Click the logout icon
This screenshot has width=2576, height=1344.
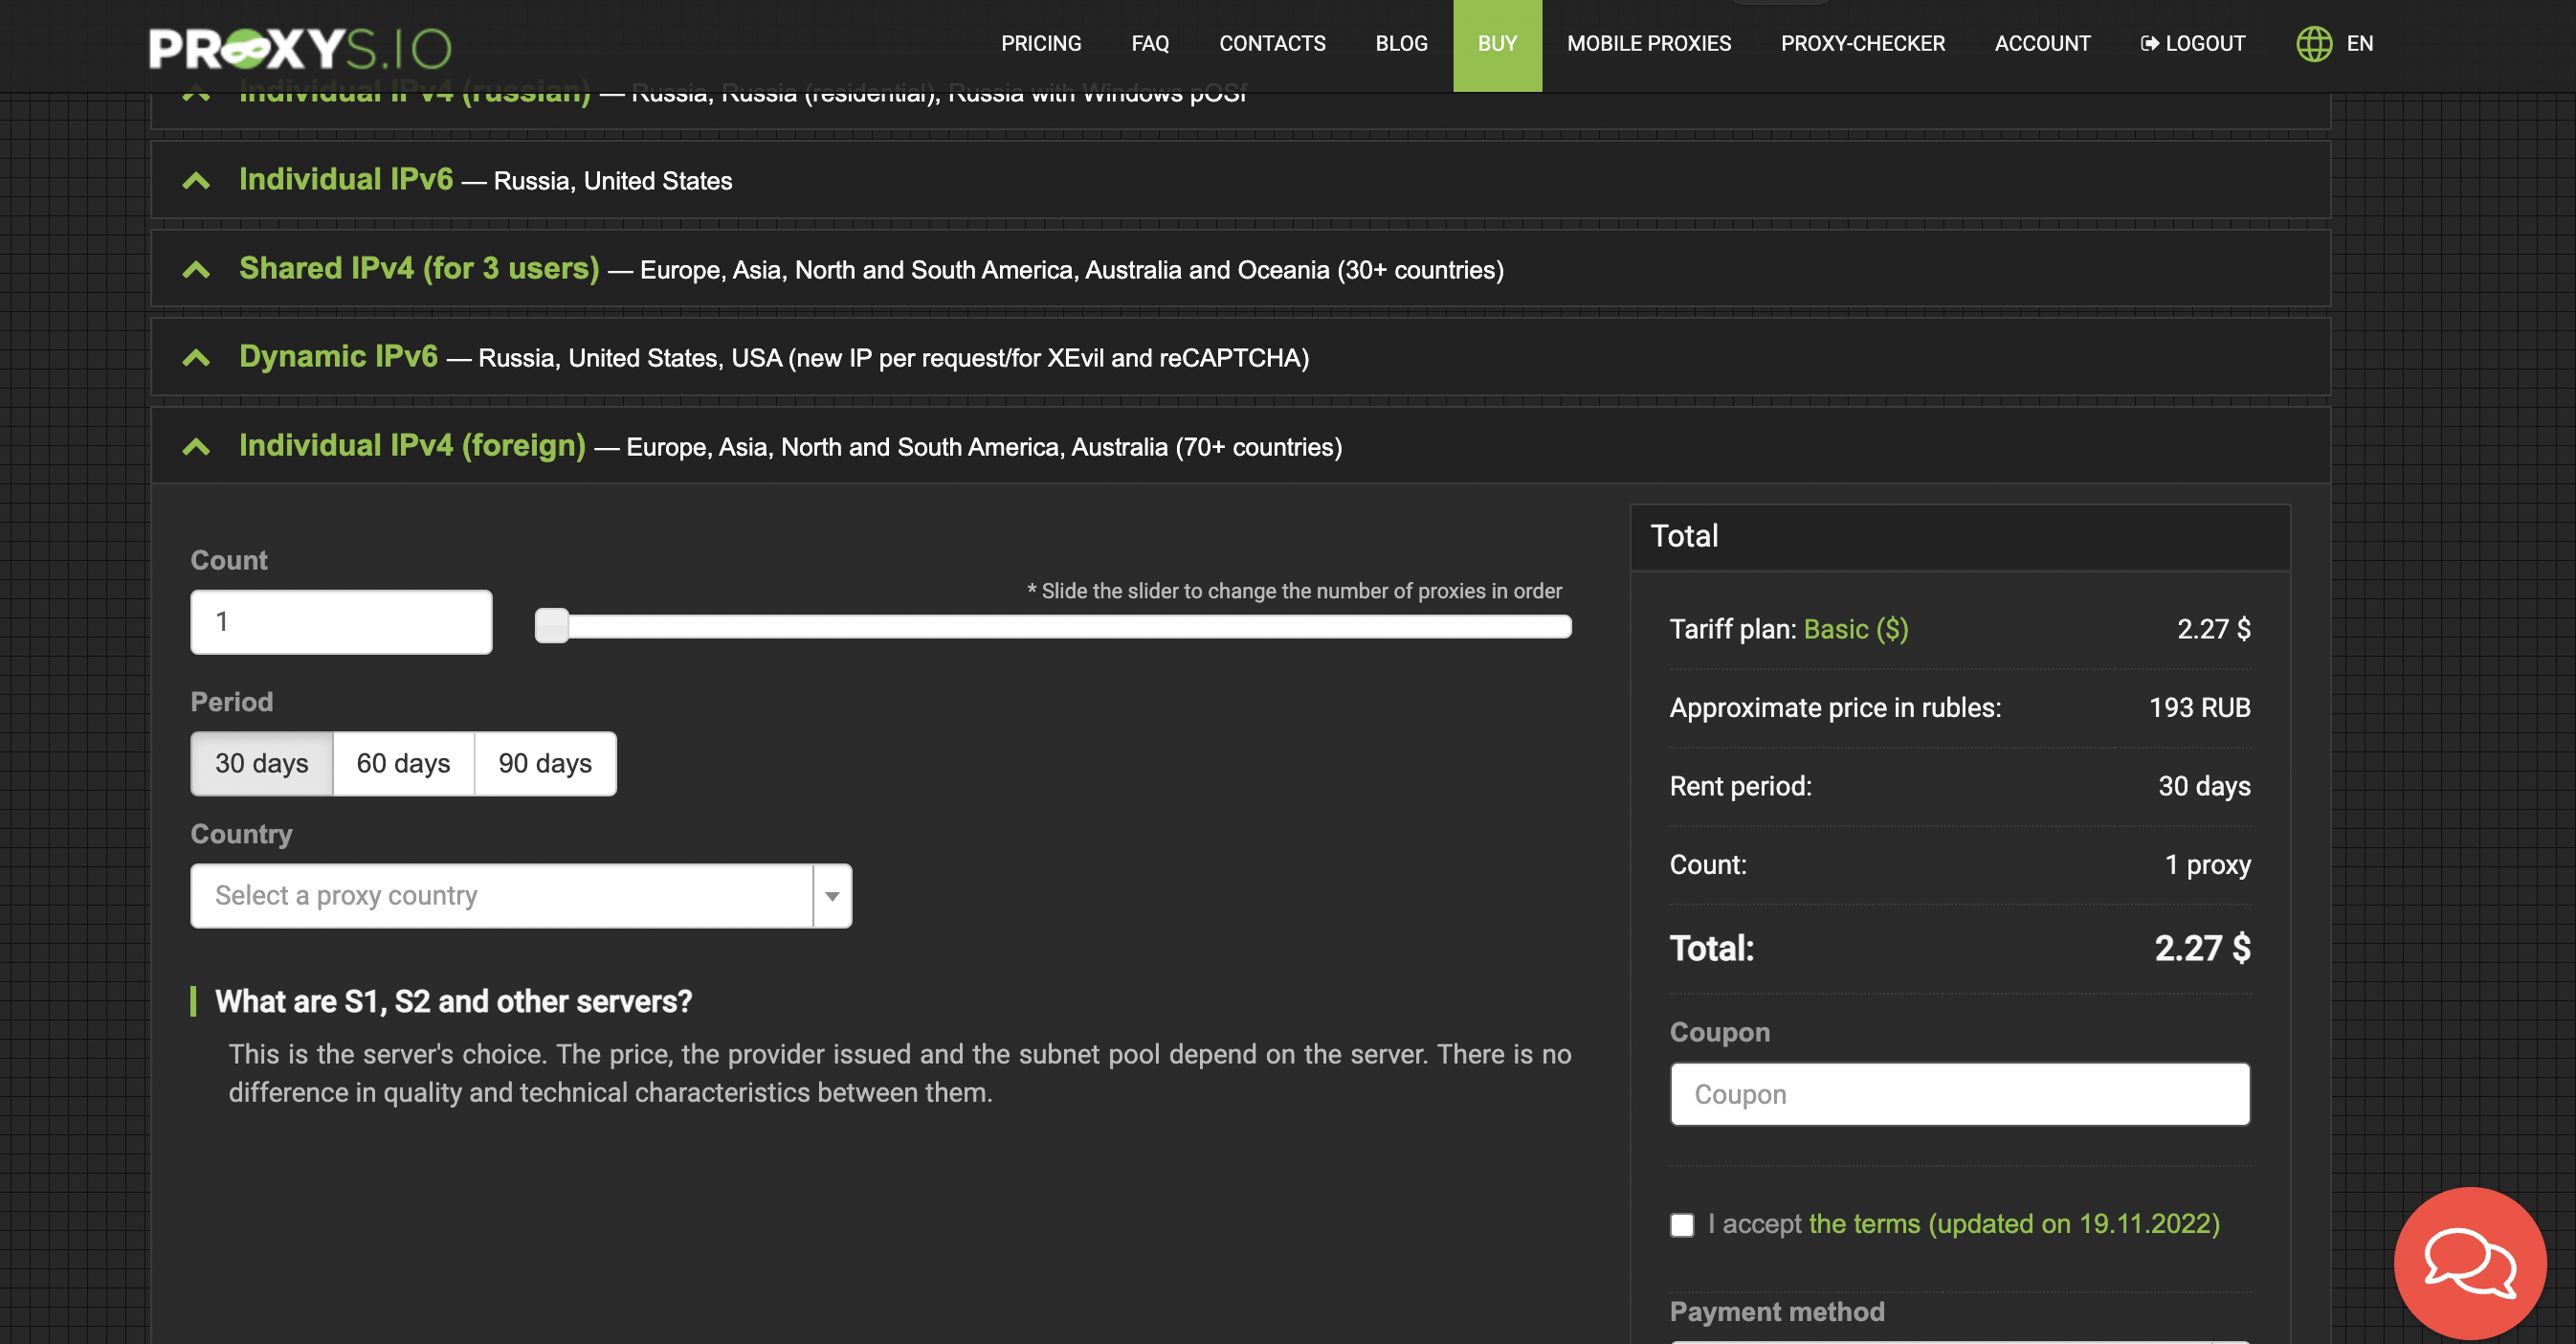point(2149,44)
